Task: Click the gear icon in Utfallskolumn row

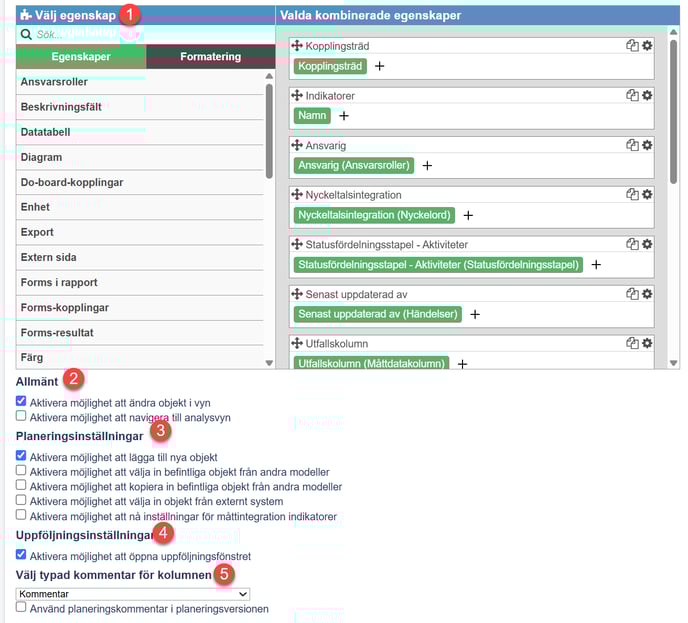Action: [647, 343]
